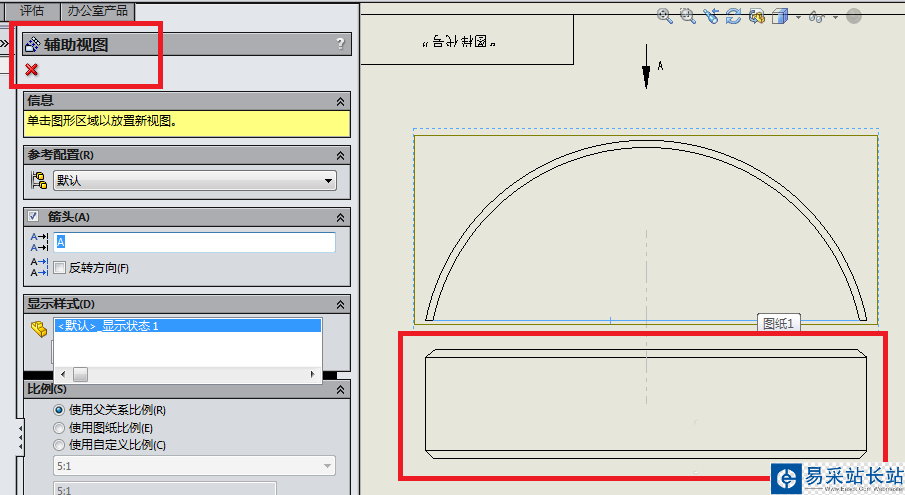Click the grey sphere icon in view toolbar

tap(854, 16)
